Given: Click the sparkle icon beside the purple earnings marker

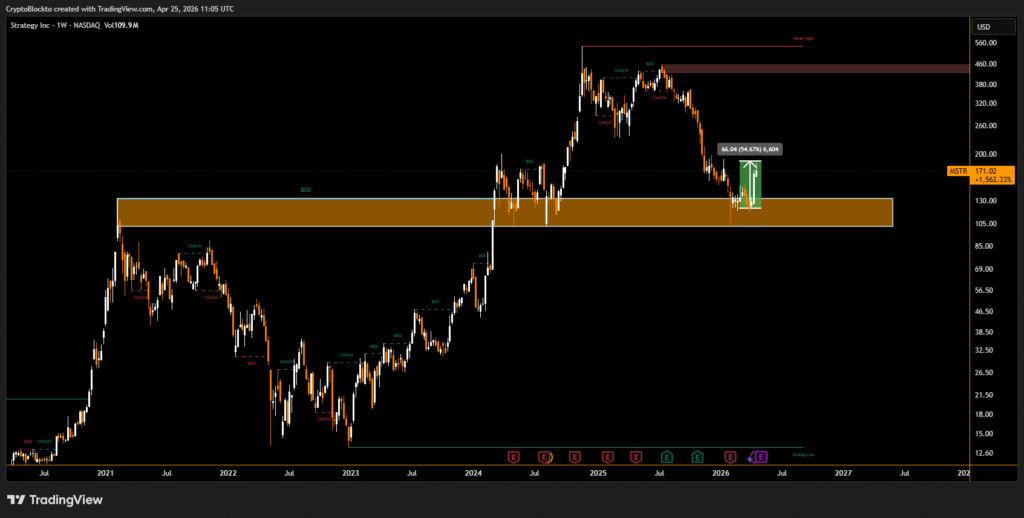Looking at the screenshot, I should pos(750,458).
